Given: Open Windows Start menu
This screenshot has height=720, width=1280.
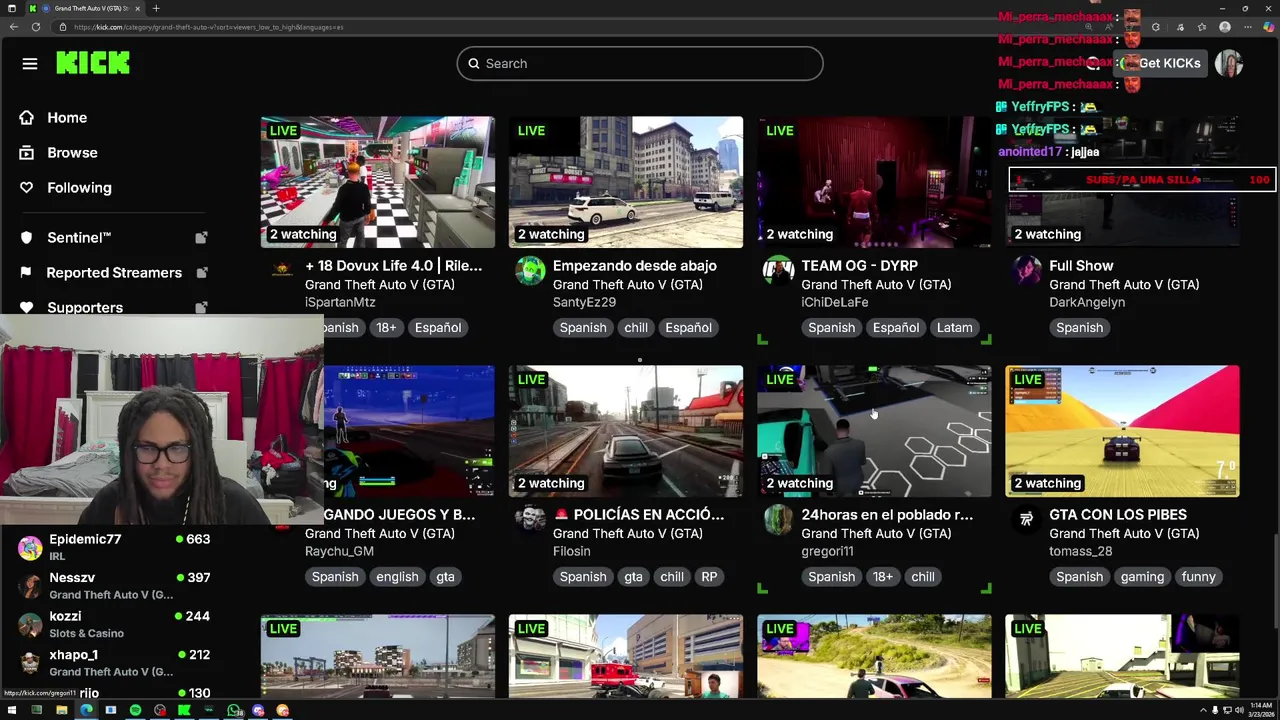Looking at the screenshot, I should [x=12, y=711].
